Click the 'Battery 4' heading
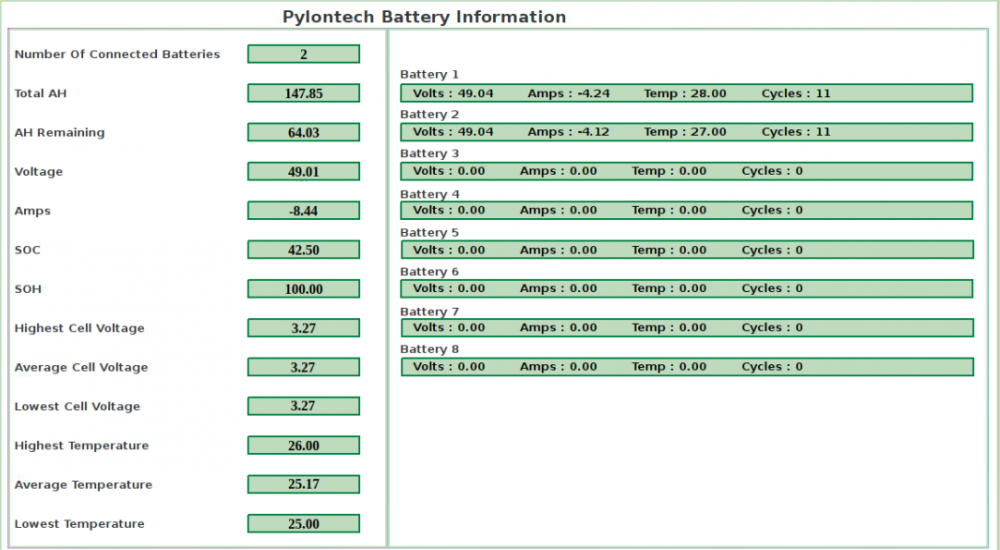This screenshot has height=550, width=1000. click(x=429, y=194)
